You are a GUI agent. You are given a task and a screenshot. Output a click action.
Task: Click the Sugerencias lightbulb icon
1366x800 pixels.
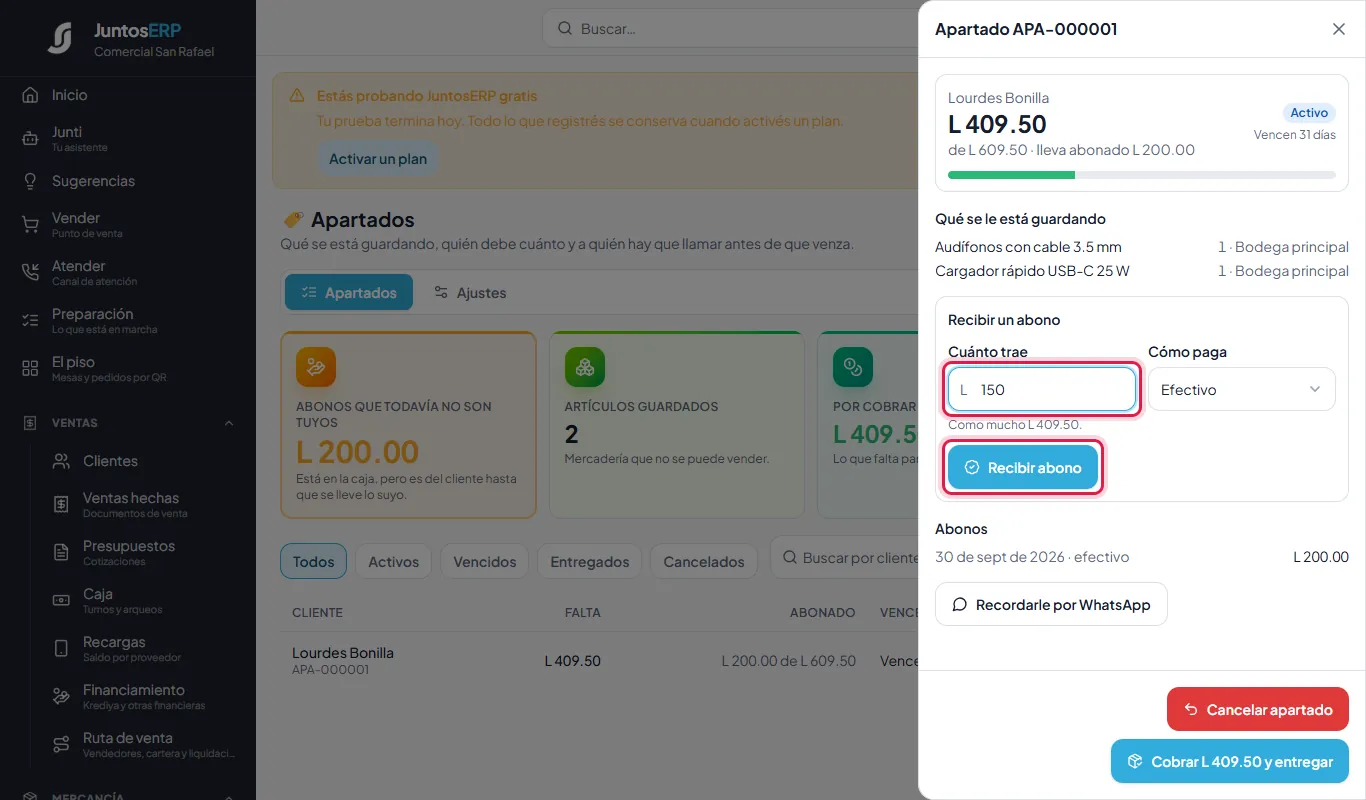[x=30, y=181]
